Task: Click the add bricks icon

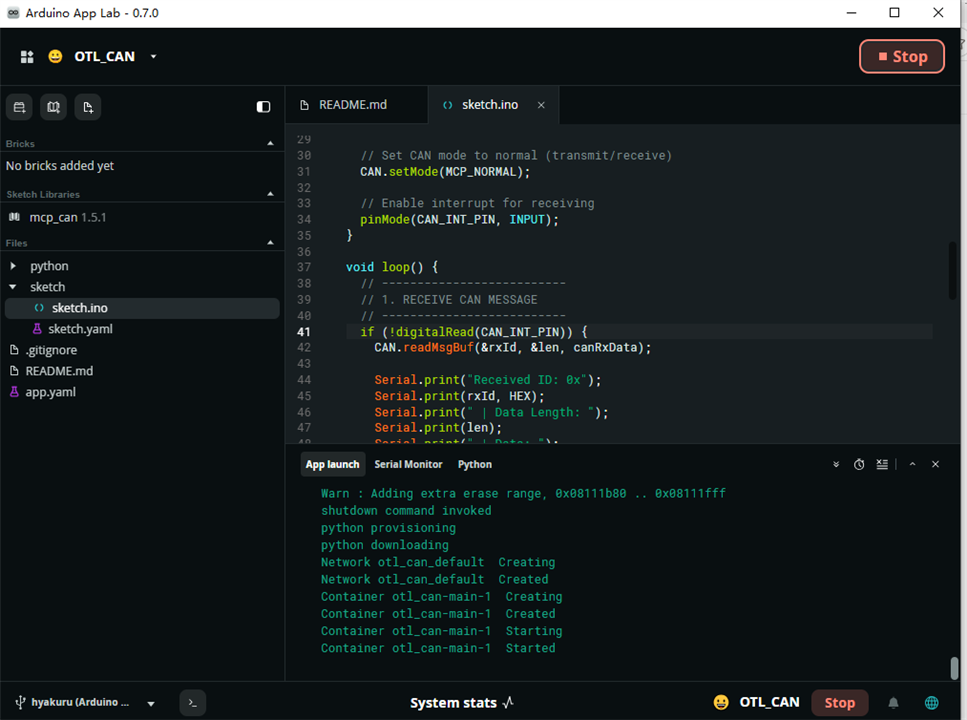Action: tap(19, 107)
